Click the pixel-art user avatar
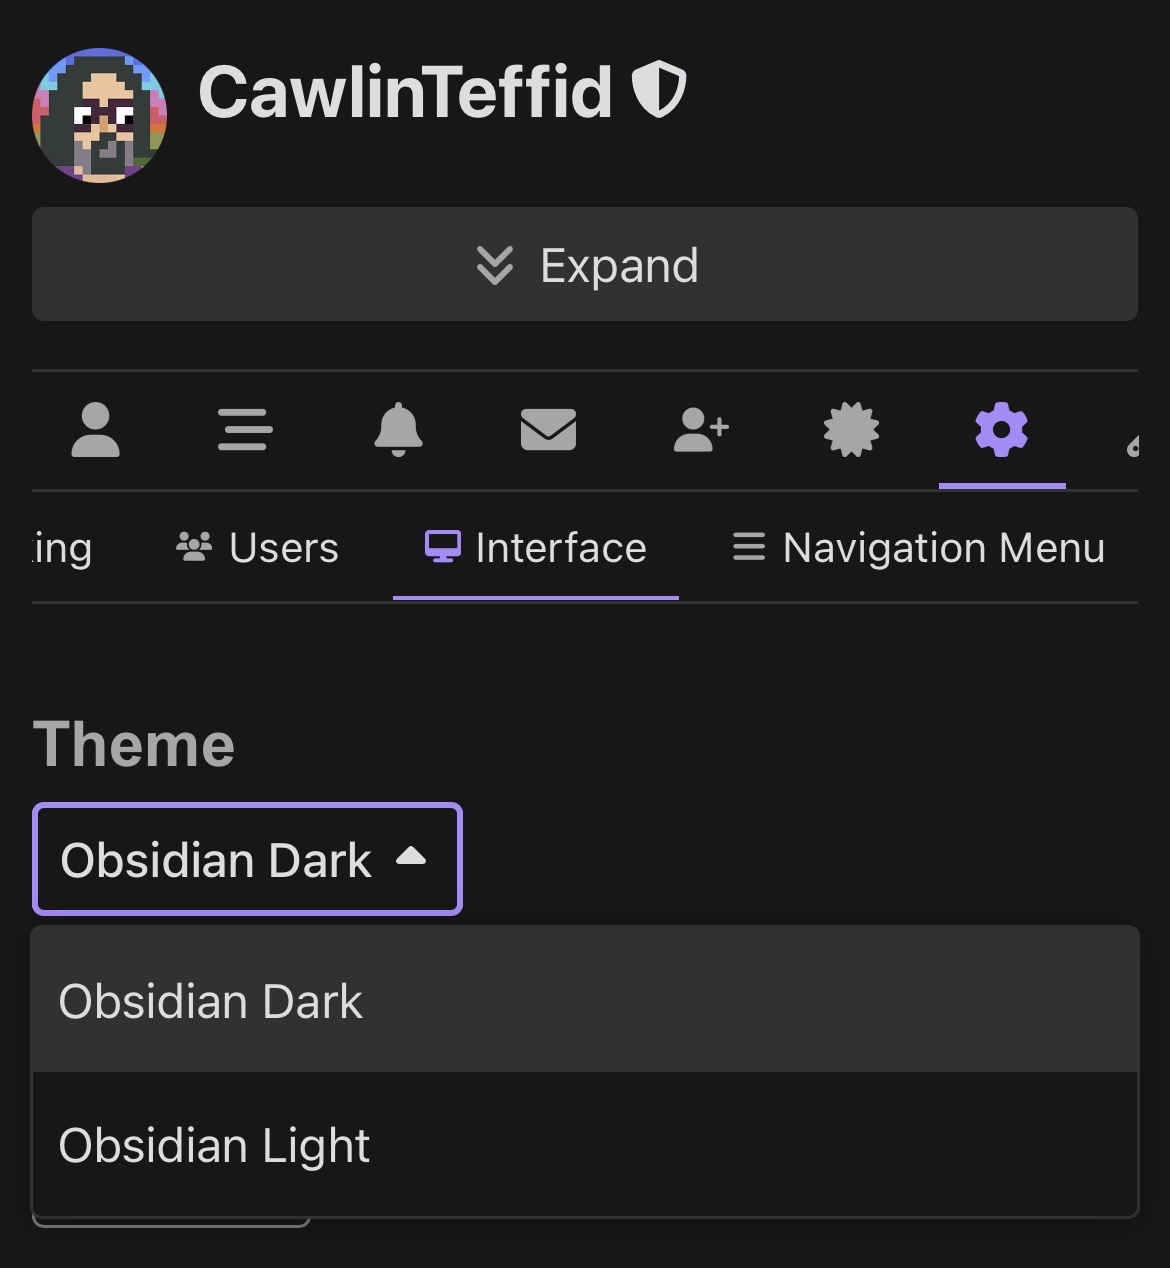This screenshot has height=1268, width=1170. click(100, 115)
